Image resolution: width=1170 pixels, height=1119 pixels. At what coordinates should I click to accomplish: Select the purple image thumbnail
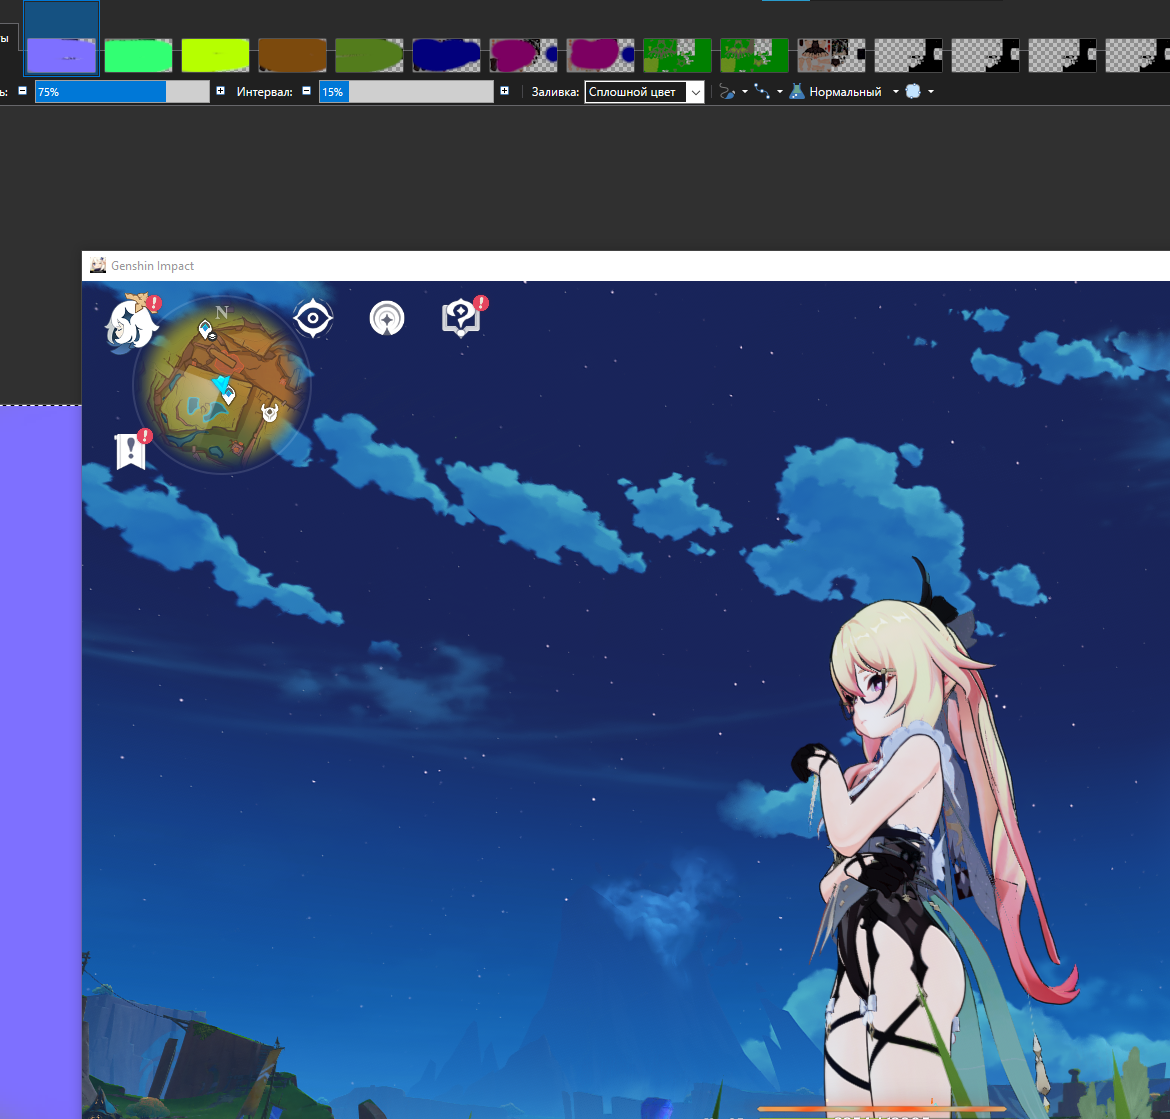61,56
